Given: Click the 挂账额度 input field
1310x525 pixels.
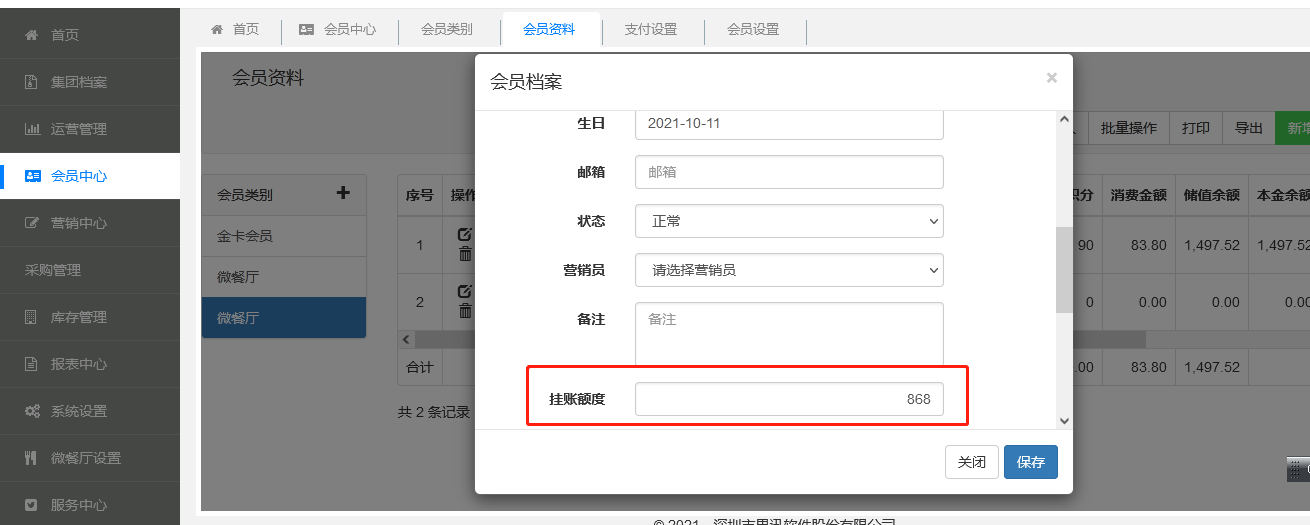Looking at the screenshot, I should [x=789, y=399].
